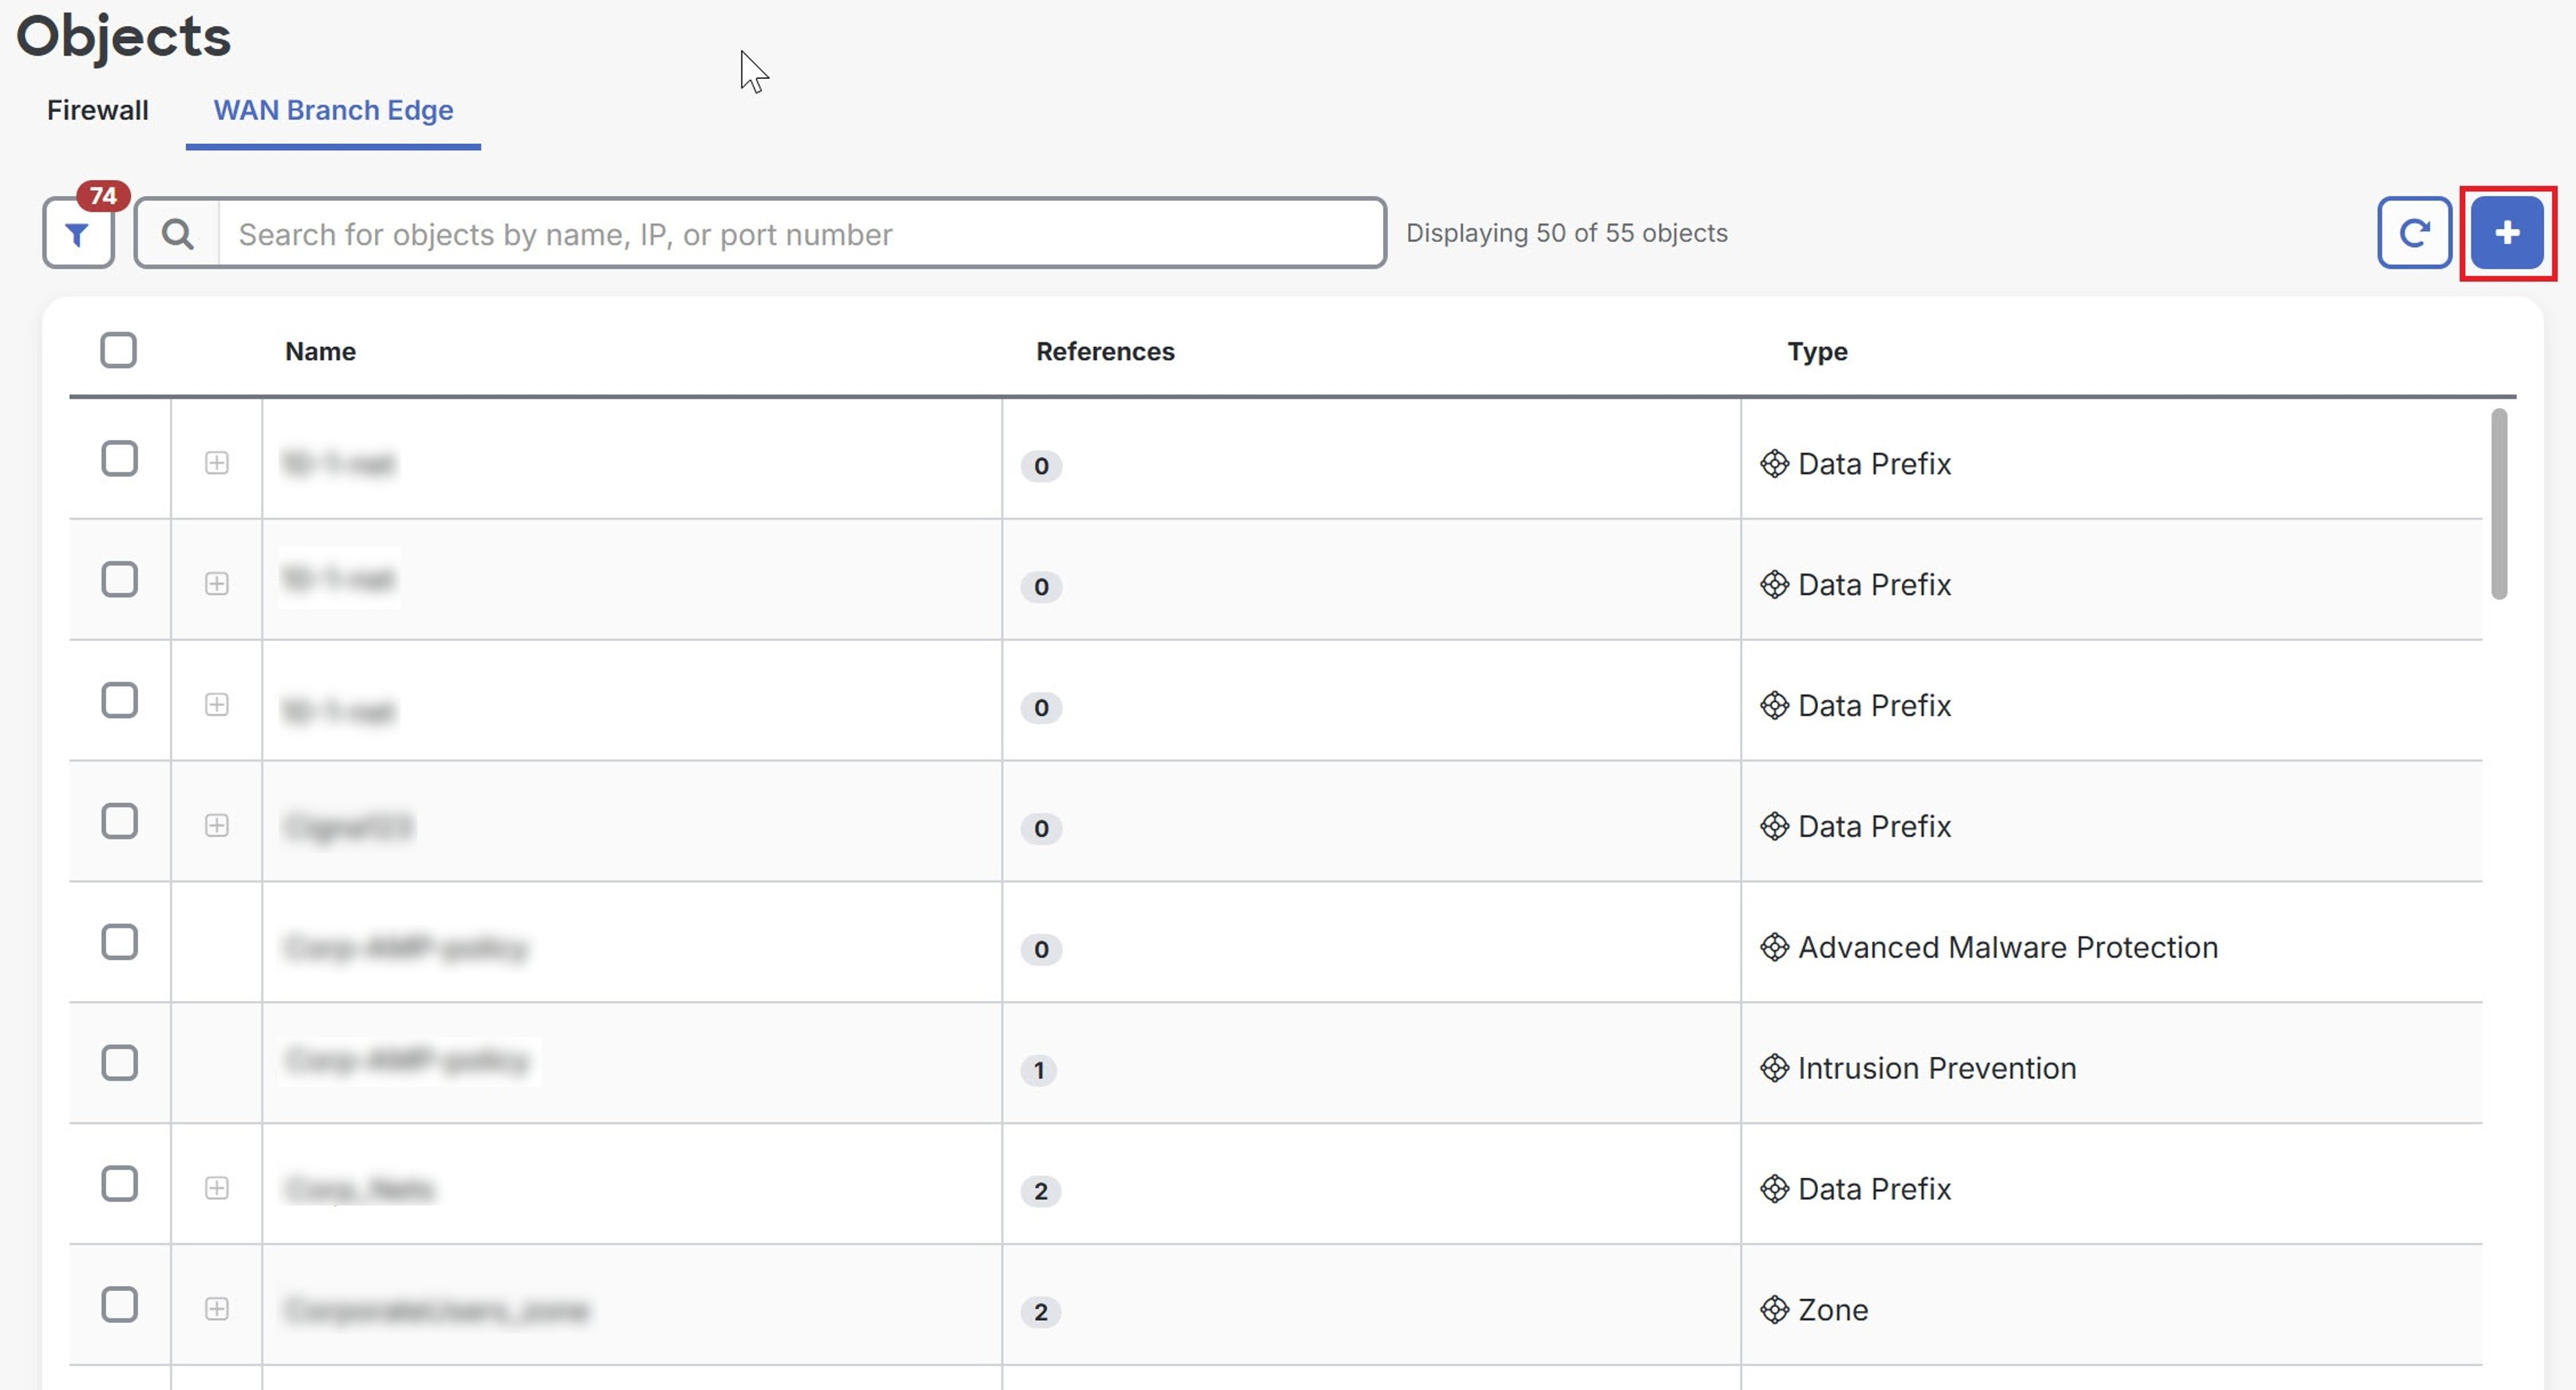
Task: Sort objects by the Name column
Action: click(x=320, y=351)
